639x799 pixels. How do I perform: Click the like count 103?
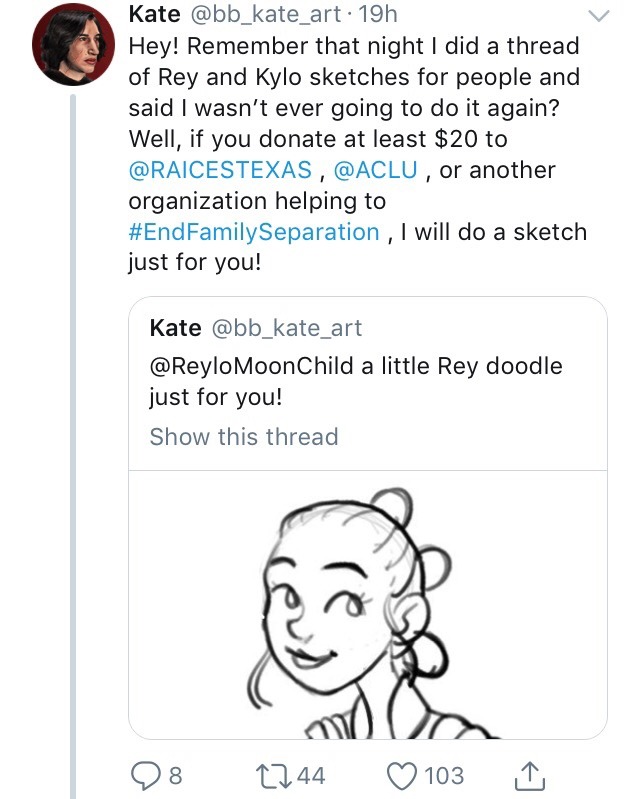(x=444, y=775)
